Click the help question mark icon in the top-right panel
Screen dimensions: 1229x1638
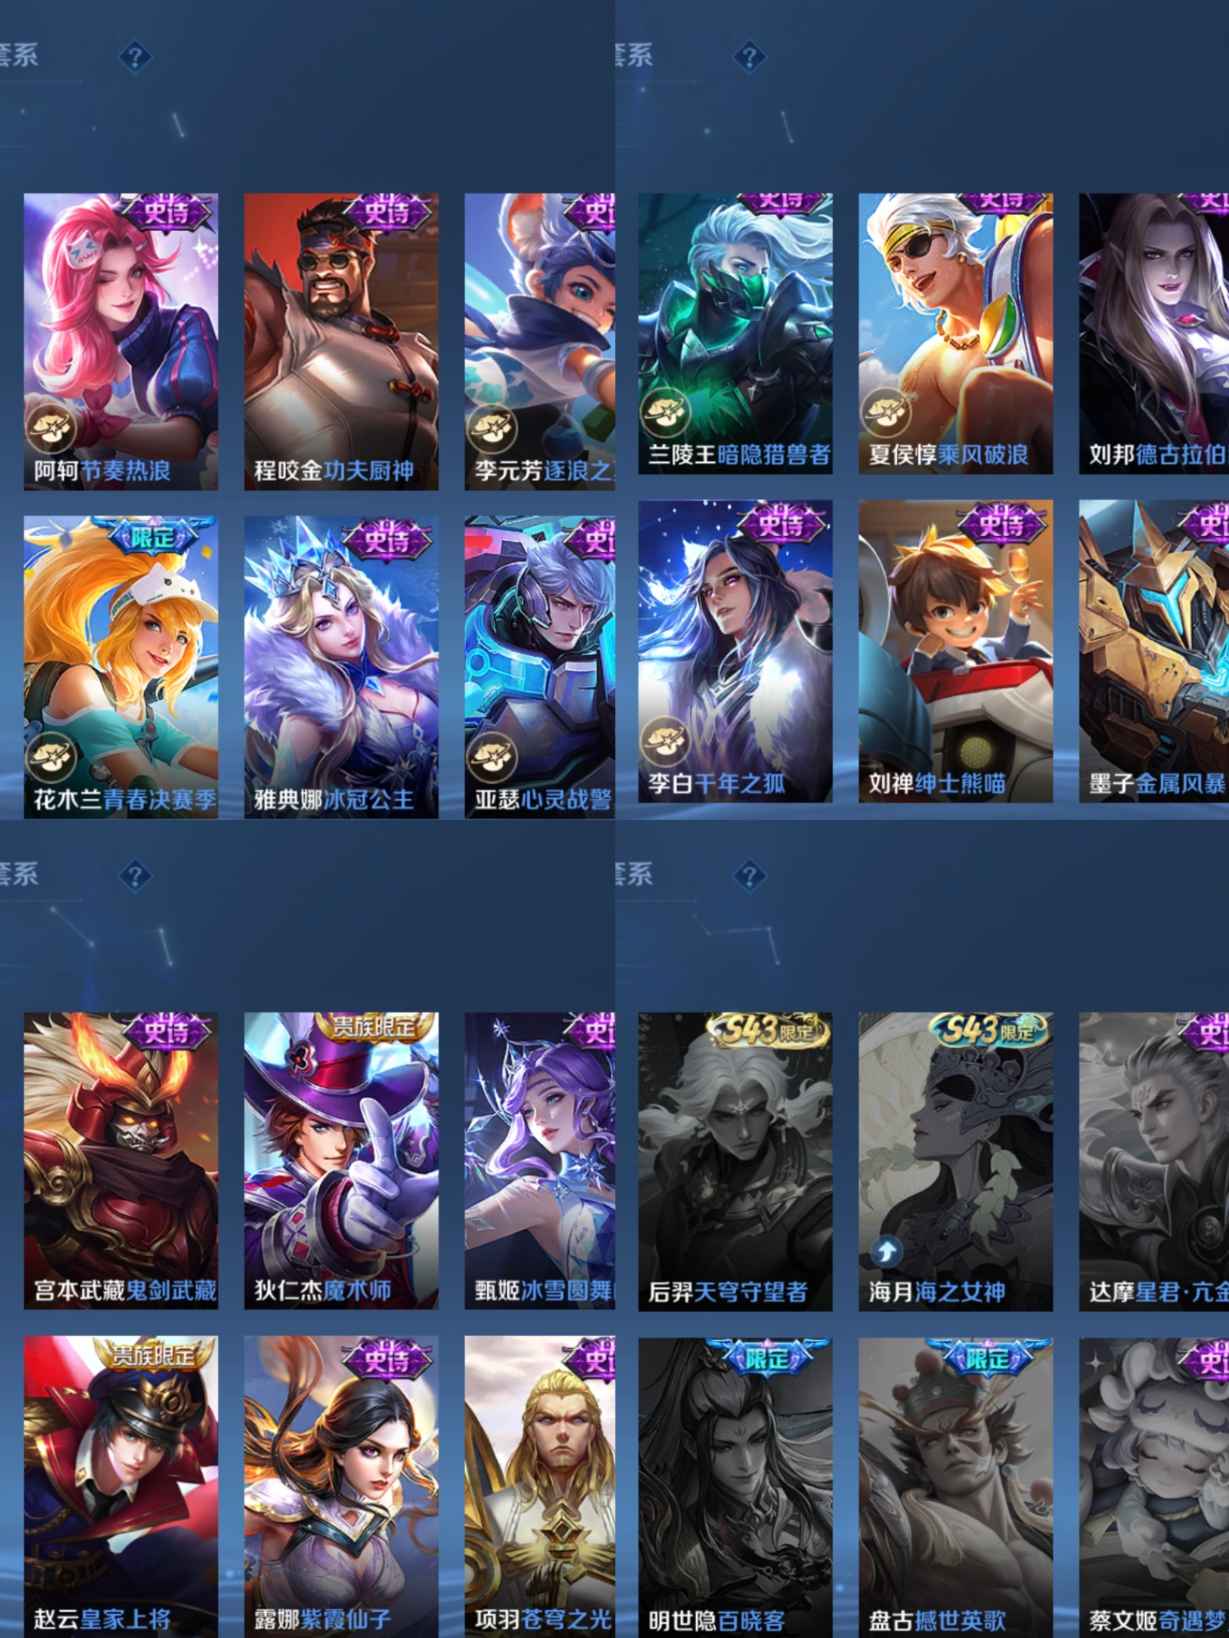coord(749,56)
